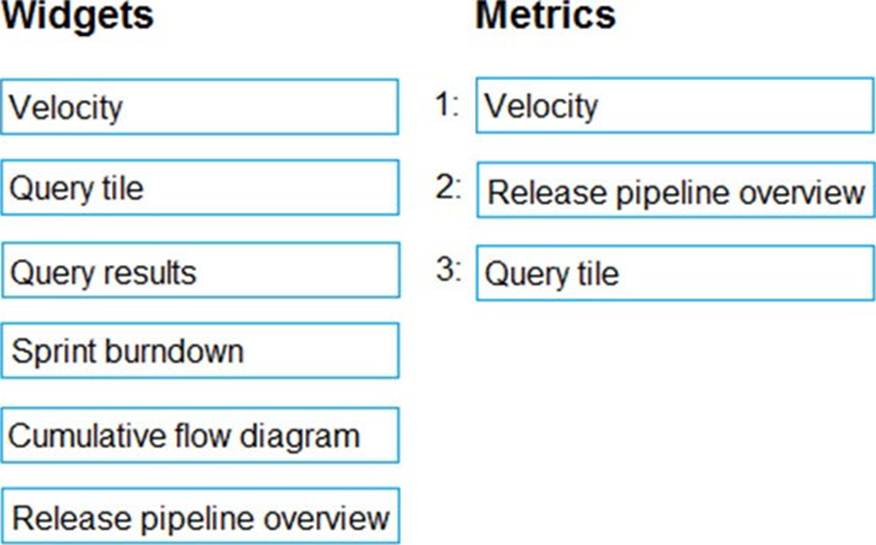Select the last item in the Widgets list
Screen dimensions: 876x545
[x=200, y=517]
